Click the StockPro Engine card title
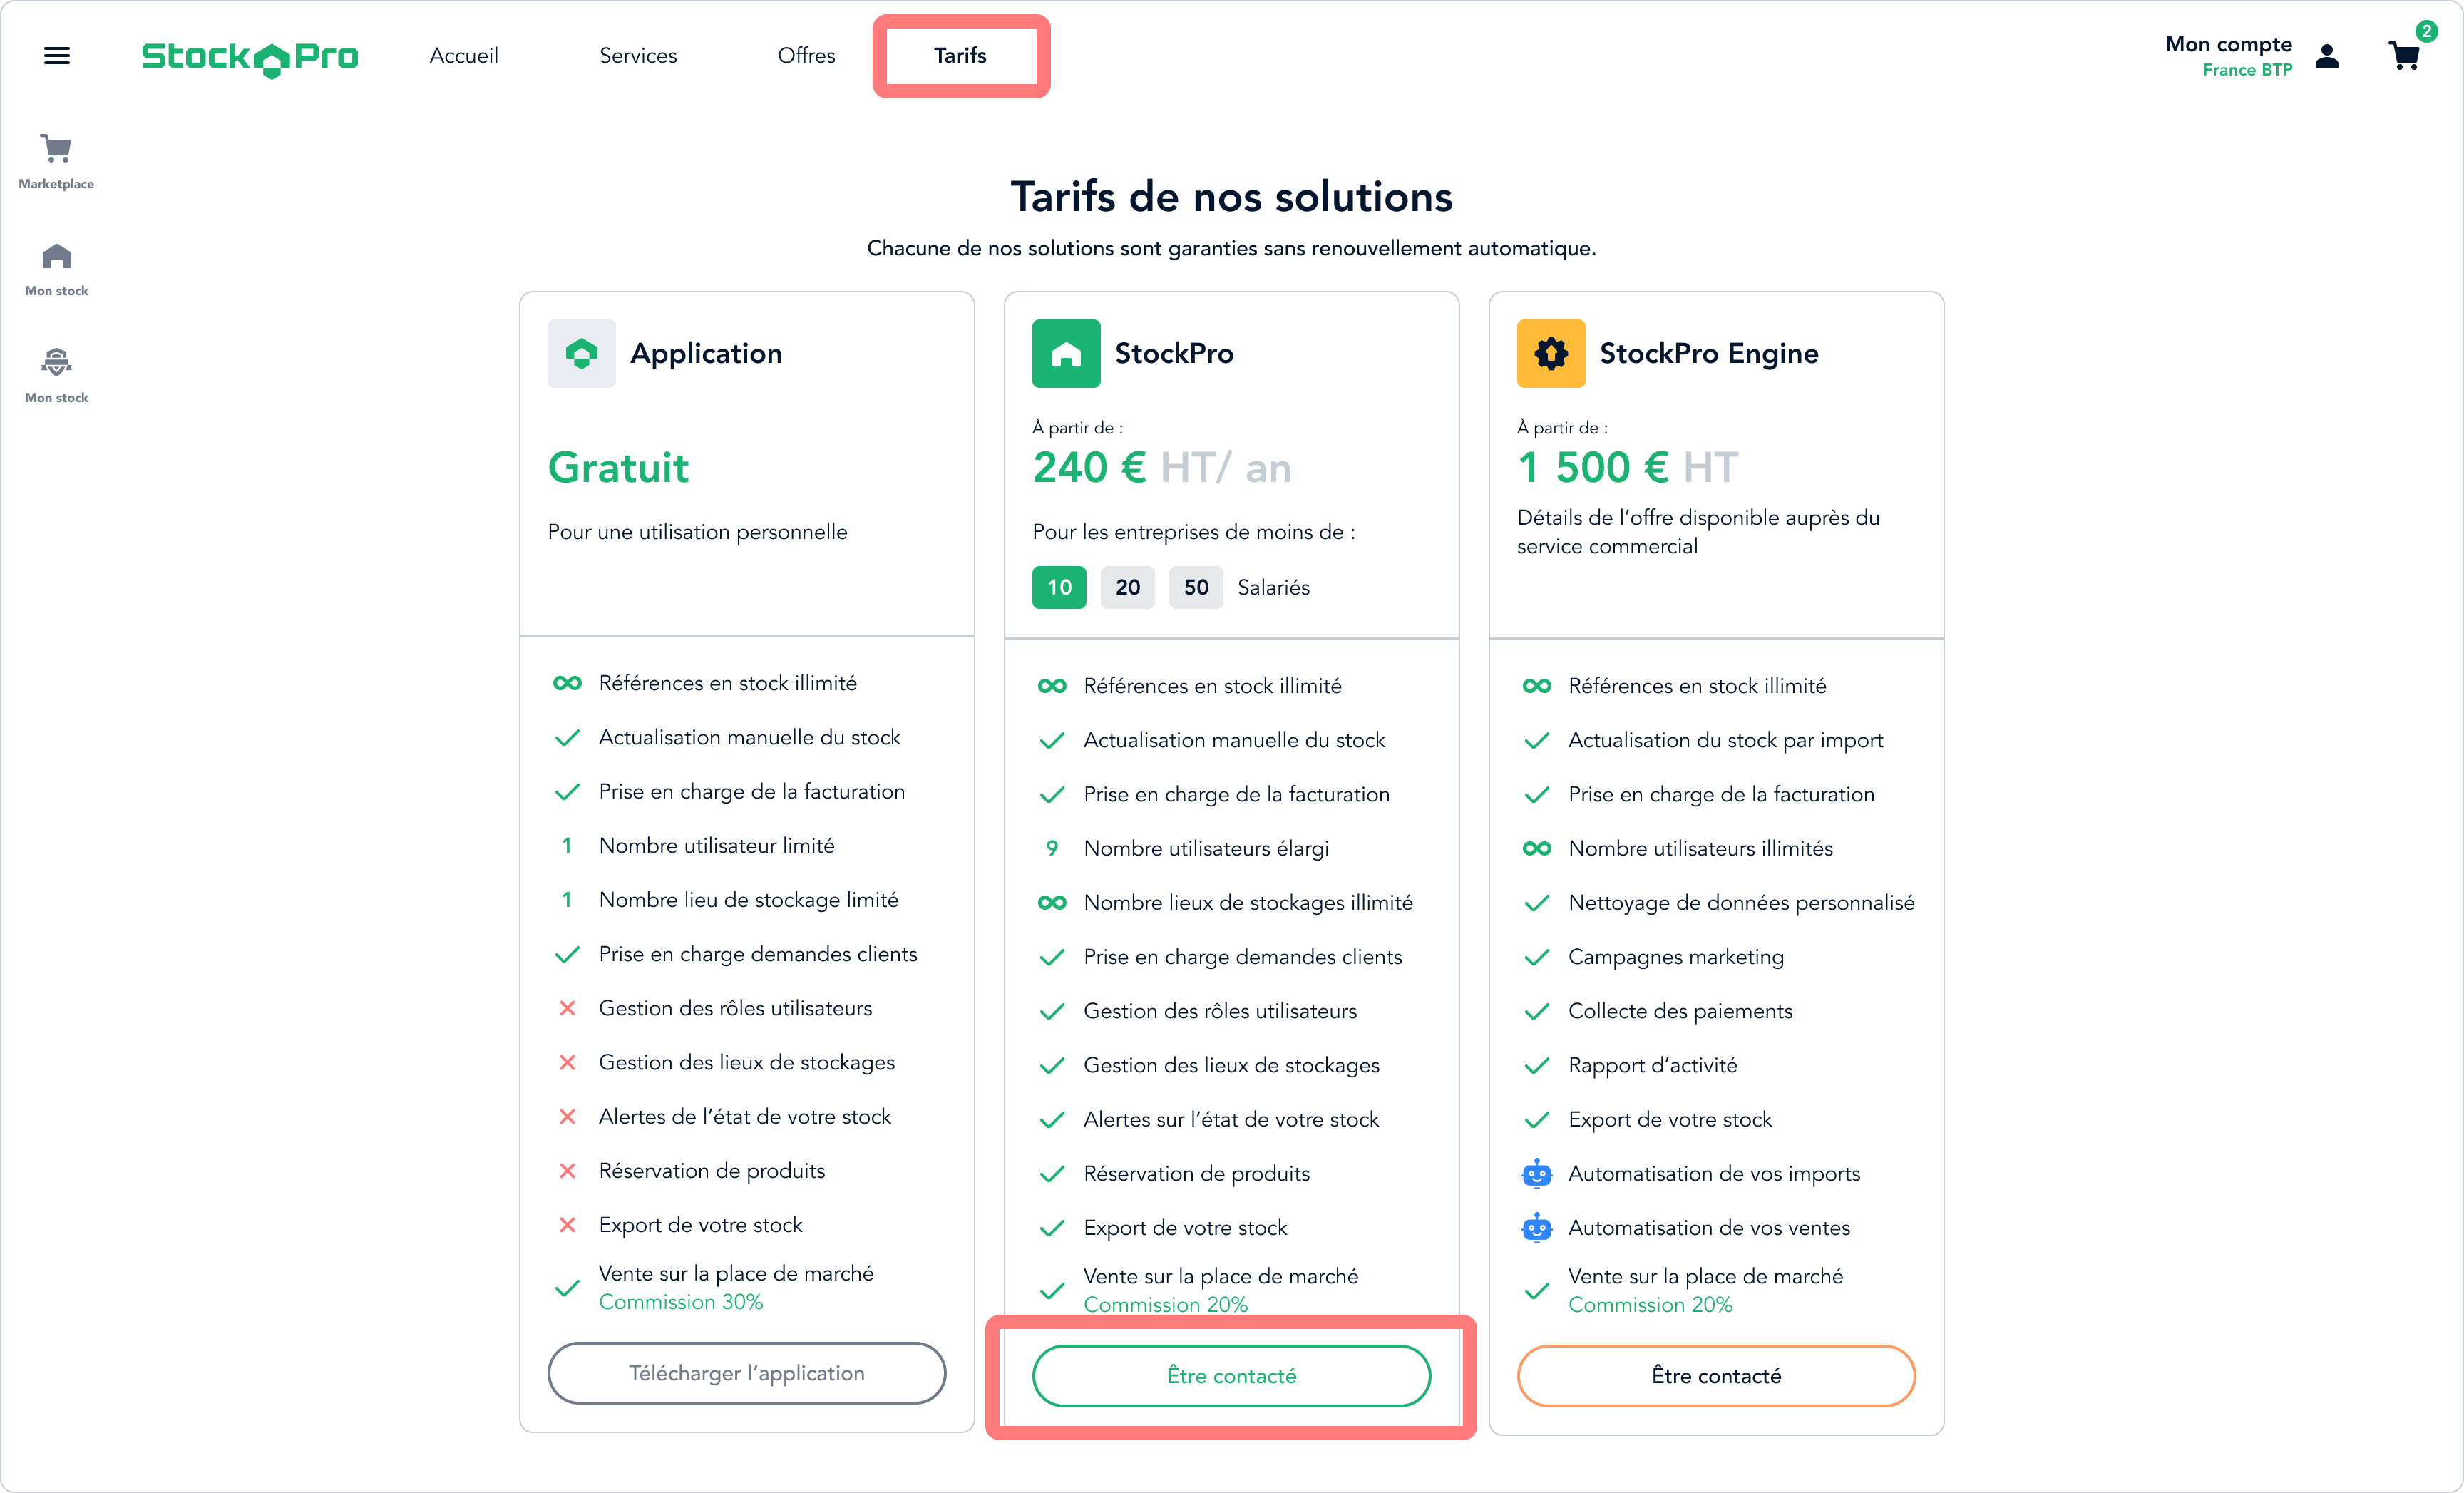The width and height of the screenshot is (2464, 1493). pos(1709,354)
